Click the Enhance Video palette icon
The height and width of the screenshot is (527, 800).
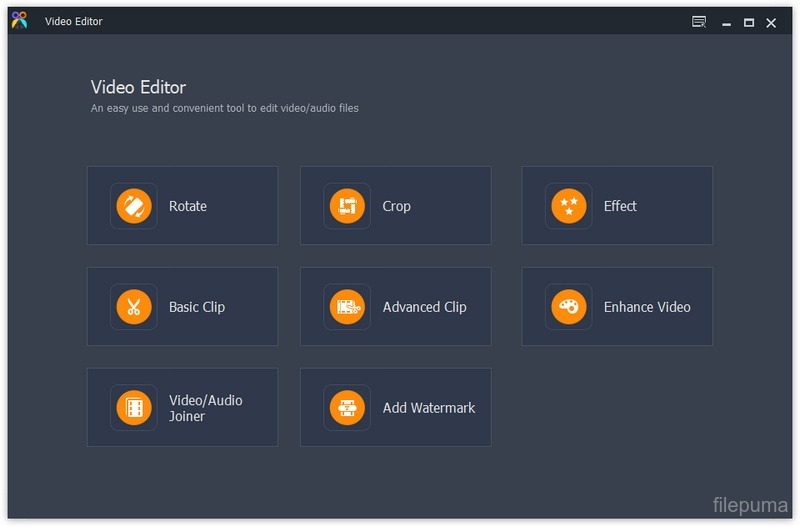pos(568,307)
